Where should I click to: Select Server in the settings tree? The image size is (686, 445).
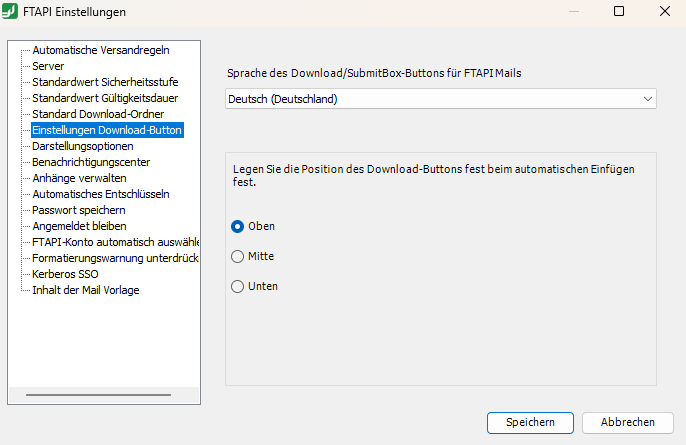pyautogui.click(x=48, y=66)
